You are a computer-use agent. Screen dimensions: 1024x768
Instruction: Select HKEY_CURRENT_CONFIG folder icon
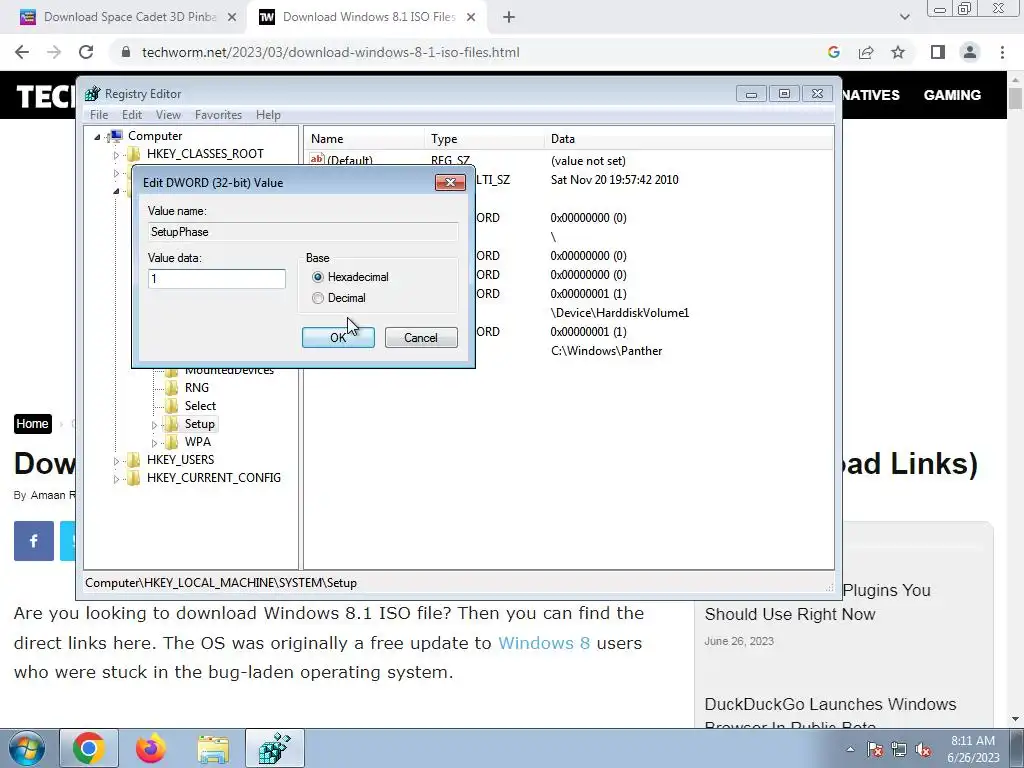pos(133,477)
